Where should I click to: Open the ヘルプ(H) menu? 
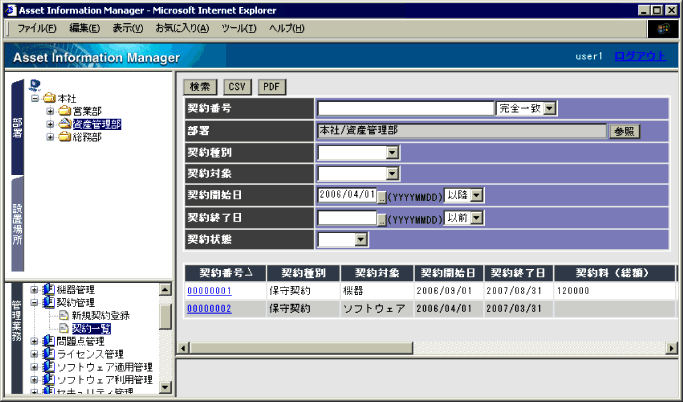(x=287, y=28)
